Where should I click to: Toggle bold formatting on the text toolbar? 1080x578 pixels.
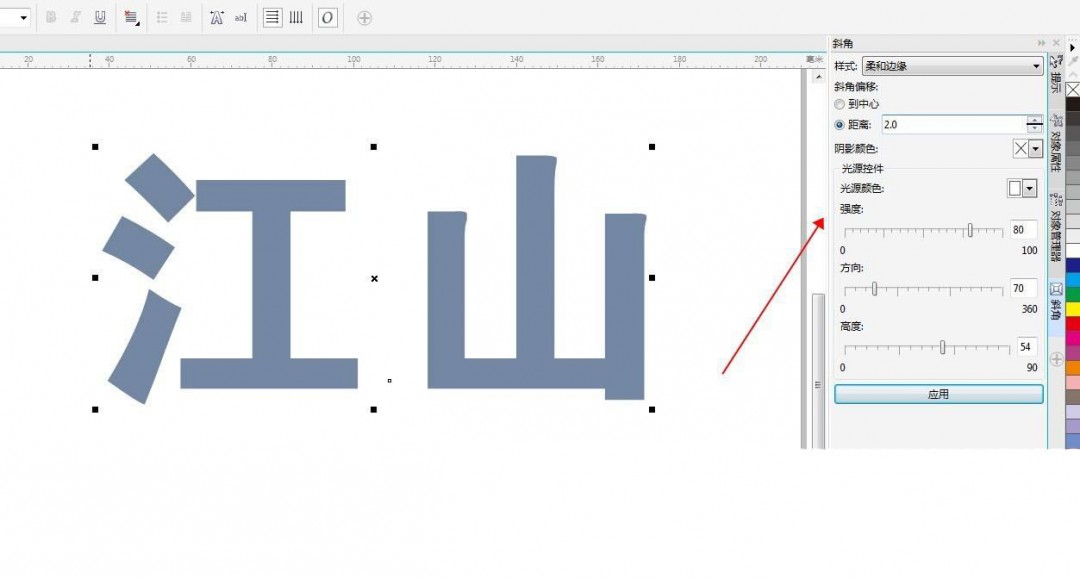52,17
